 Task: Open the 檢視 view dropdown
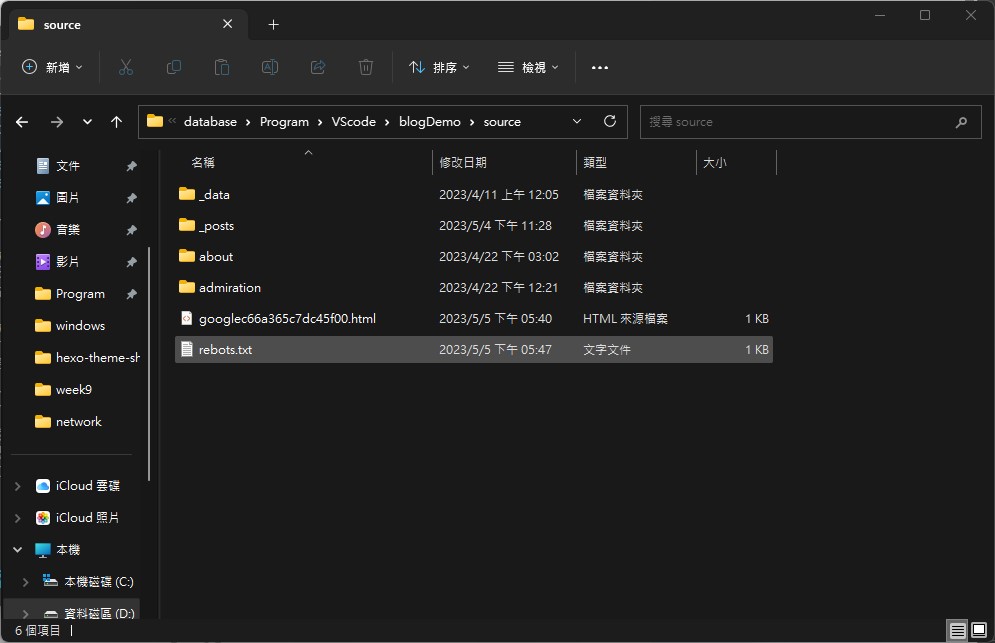(528, 67)
